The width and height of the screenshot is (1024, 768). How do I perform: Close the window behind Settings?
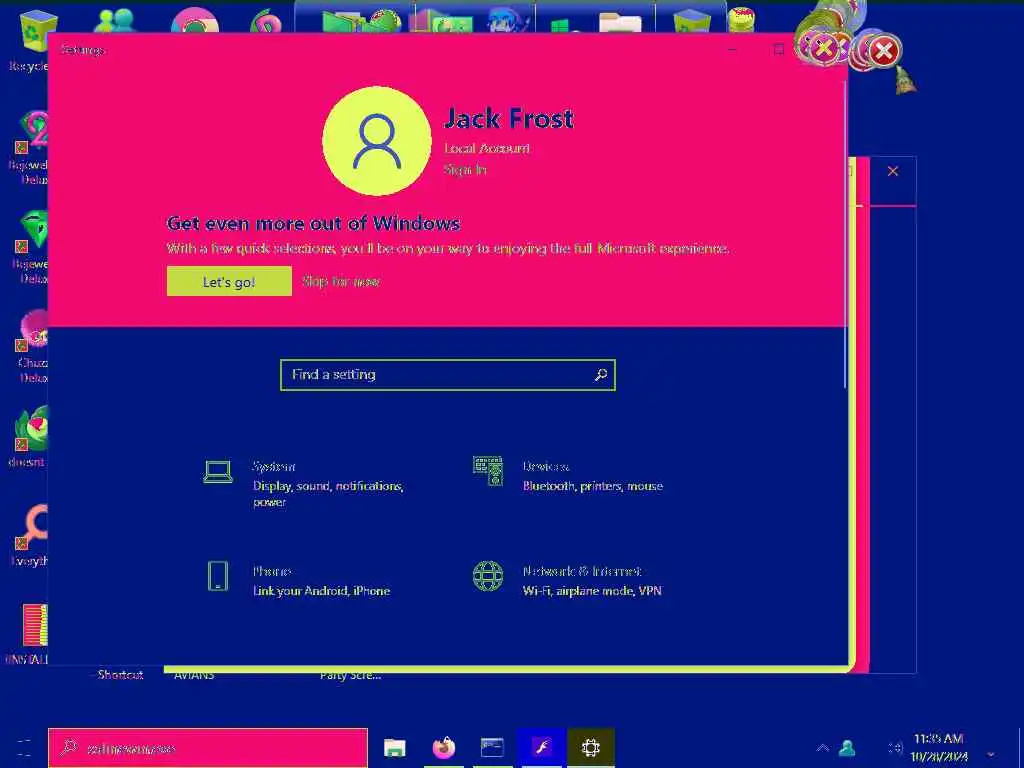(893, 172)
